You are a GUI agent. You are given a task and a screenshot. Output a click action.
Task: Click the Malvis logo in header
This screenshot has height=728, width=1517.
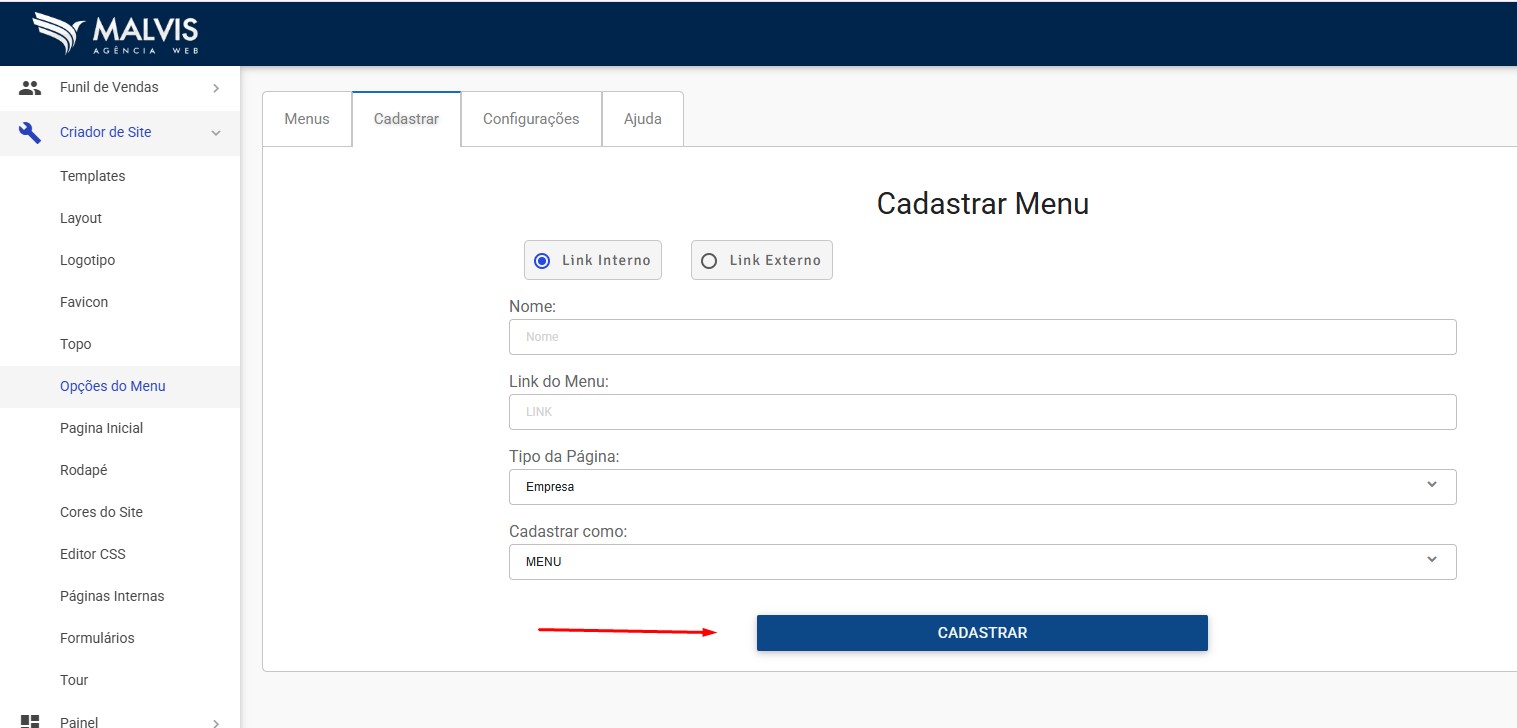[116, 34]
